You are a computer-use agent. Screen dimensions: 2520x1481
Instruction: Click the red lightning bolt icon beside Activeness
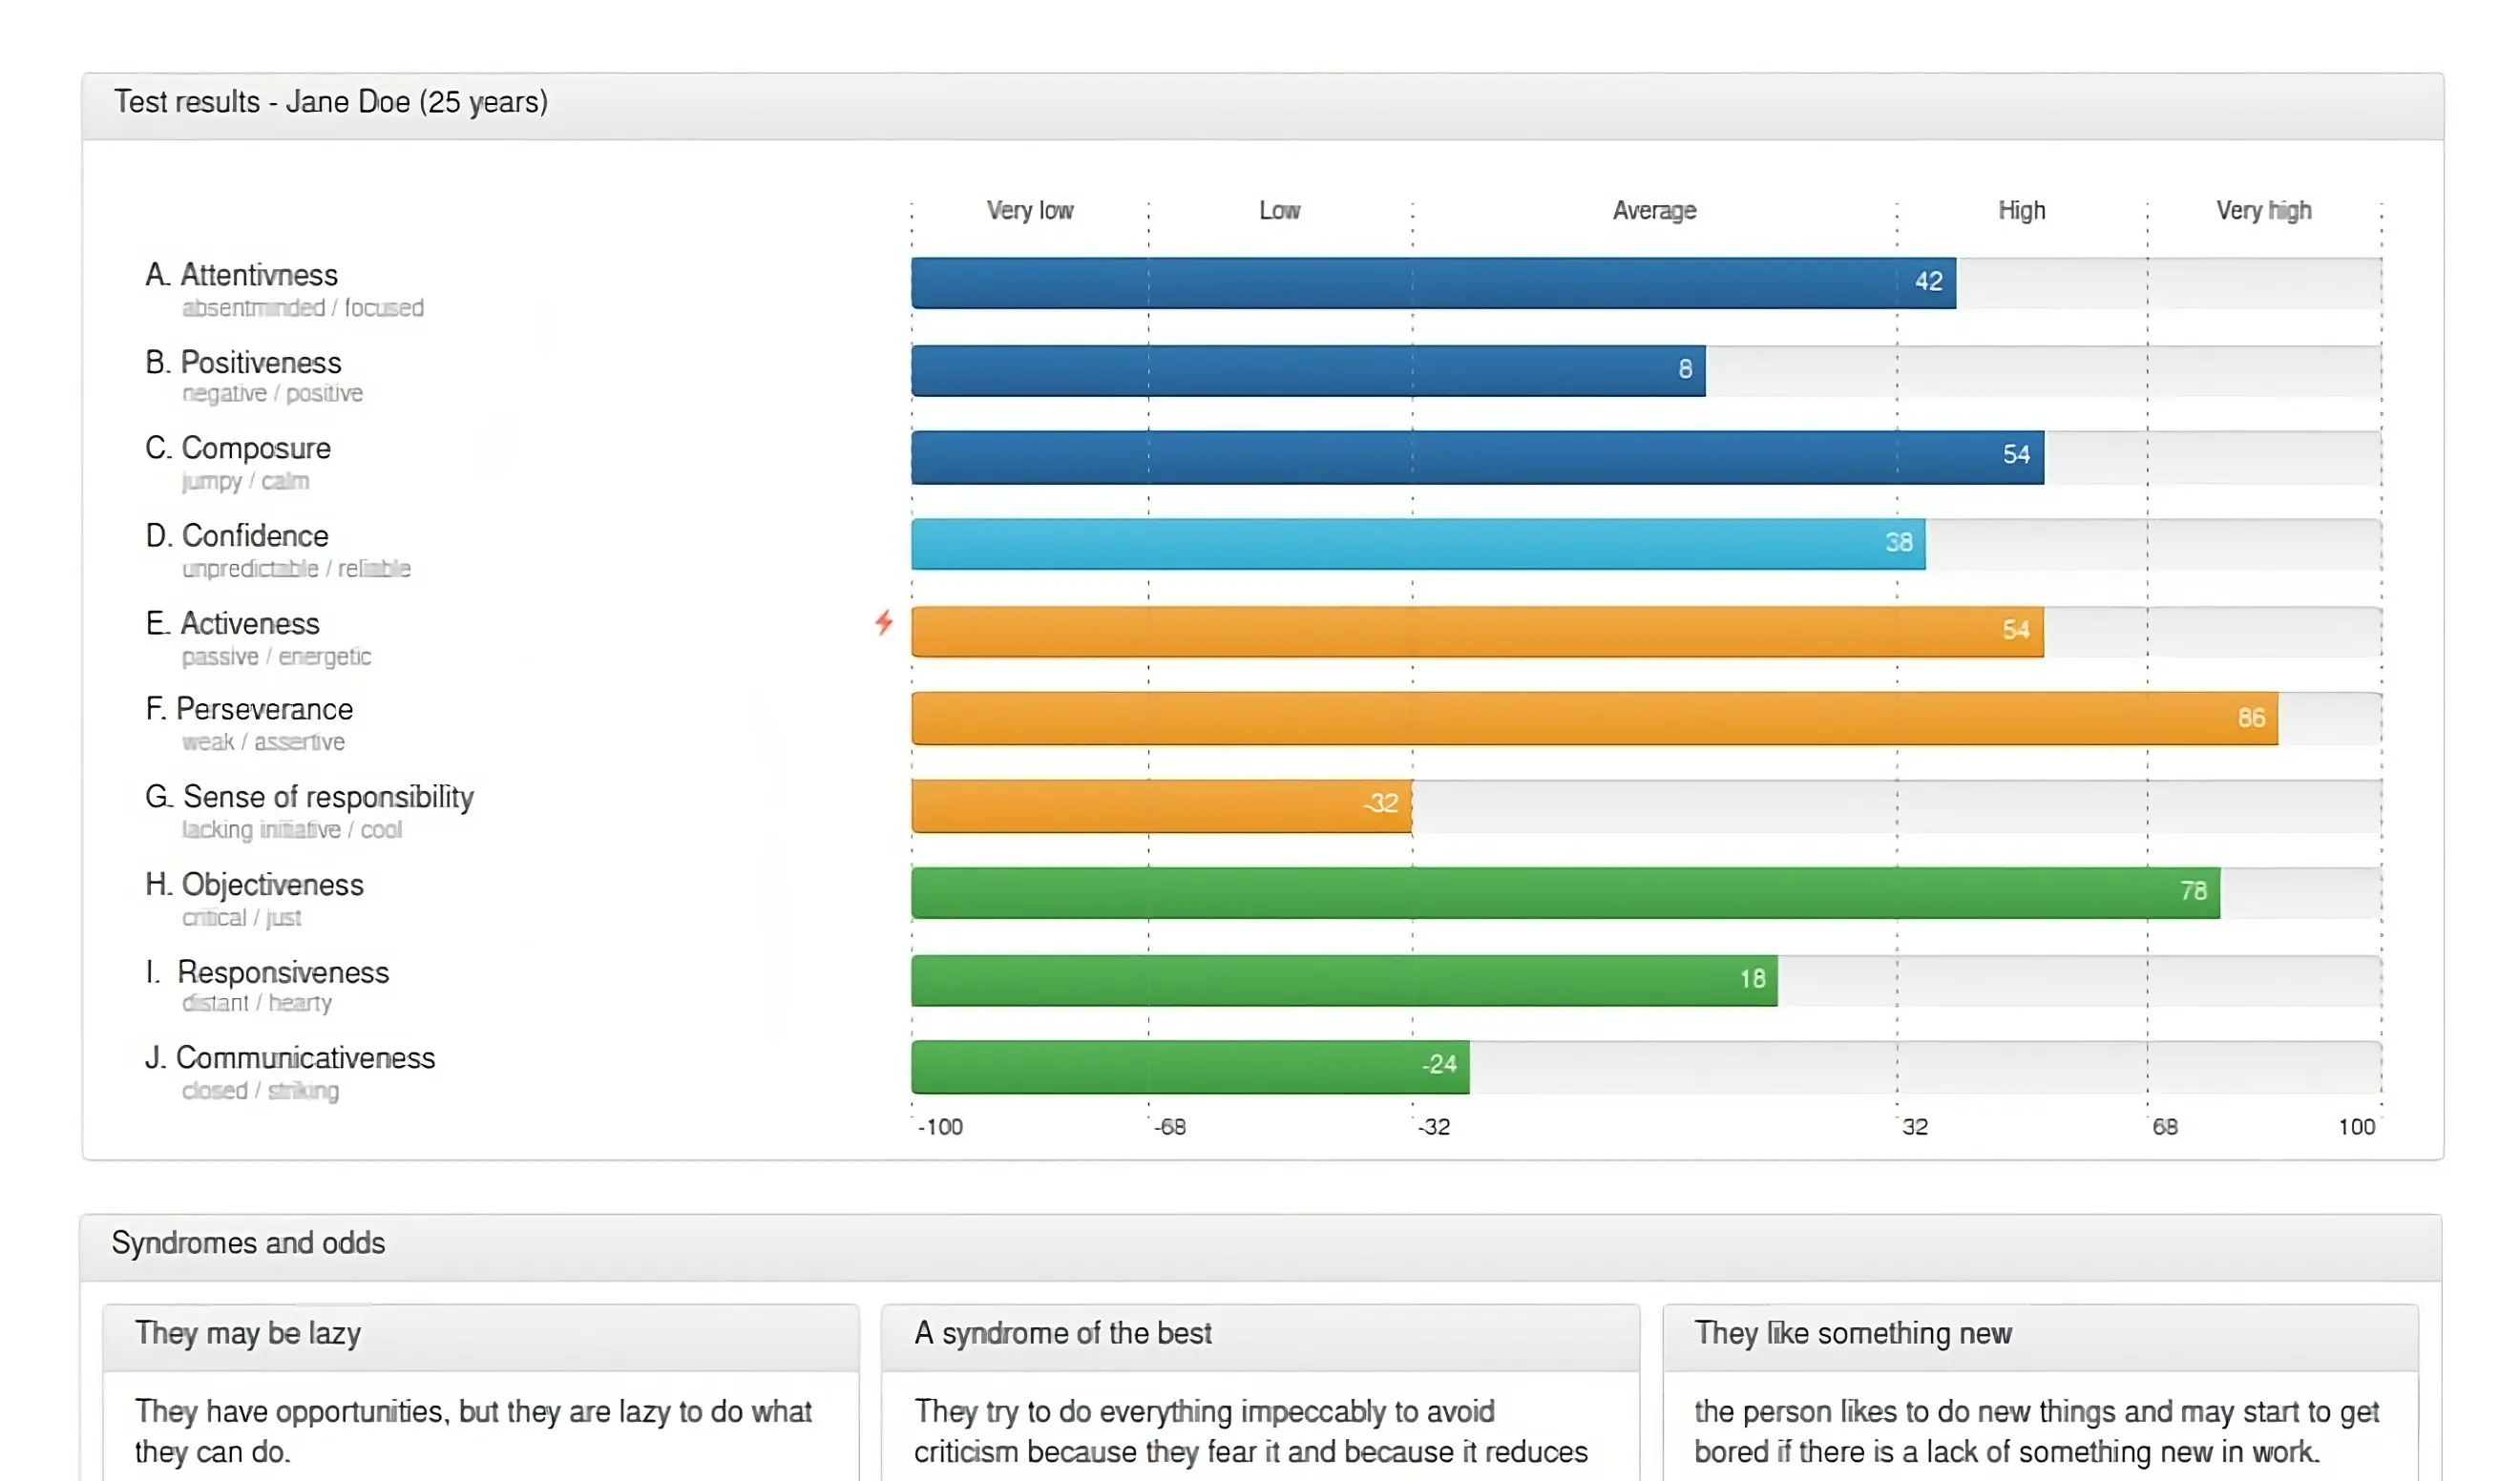click(x=884, y=623)
